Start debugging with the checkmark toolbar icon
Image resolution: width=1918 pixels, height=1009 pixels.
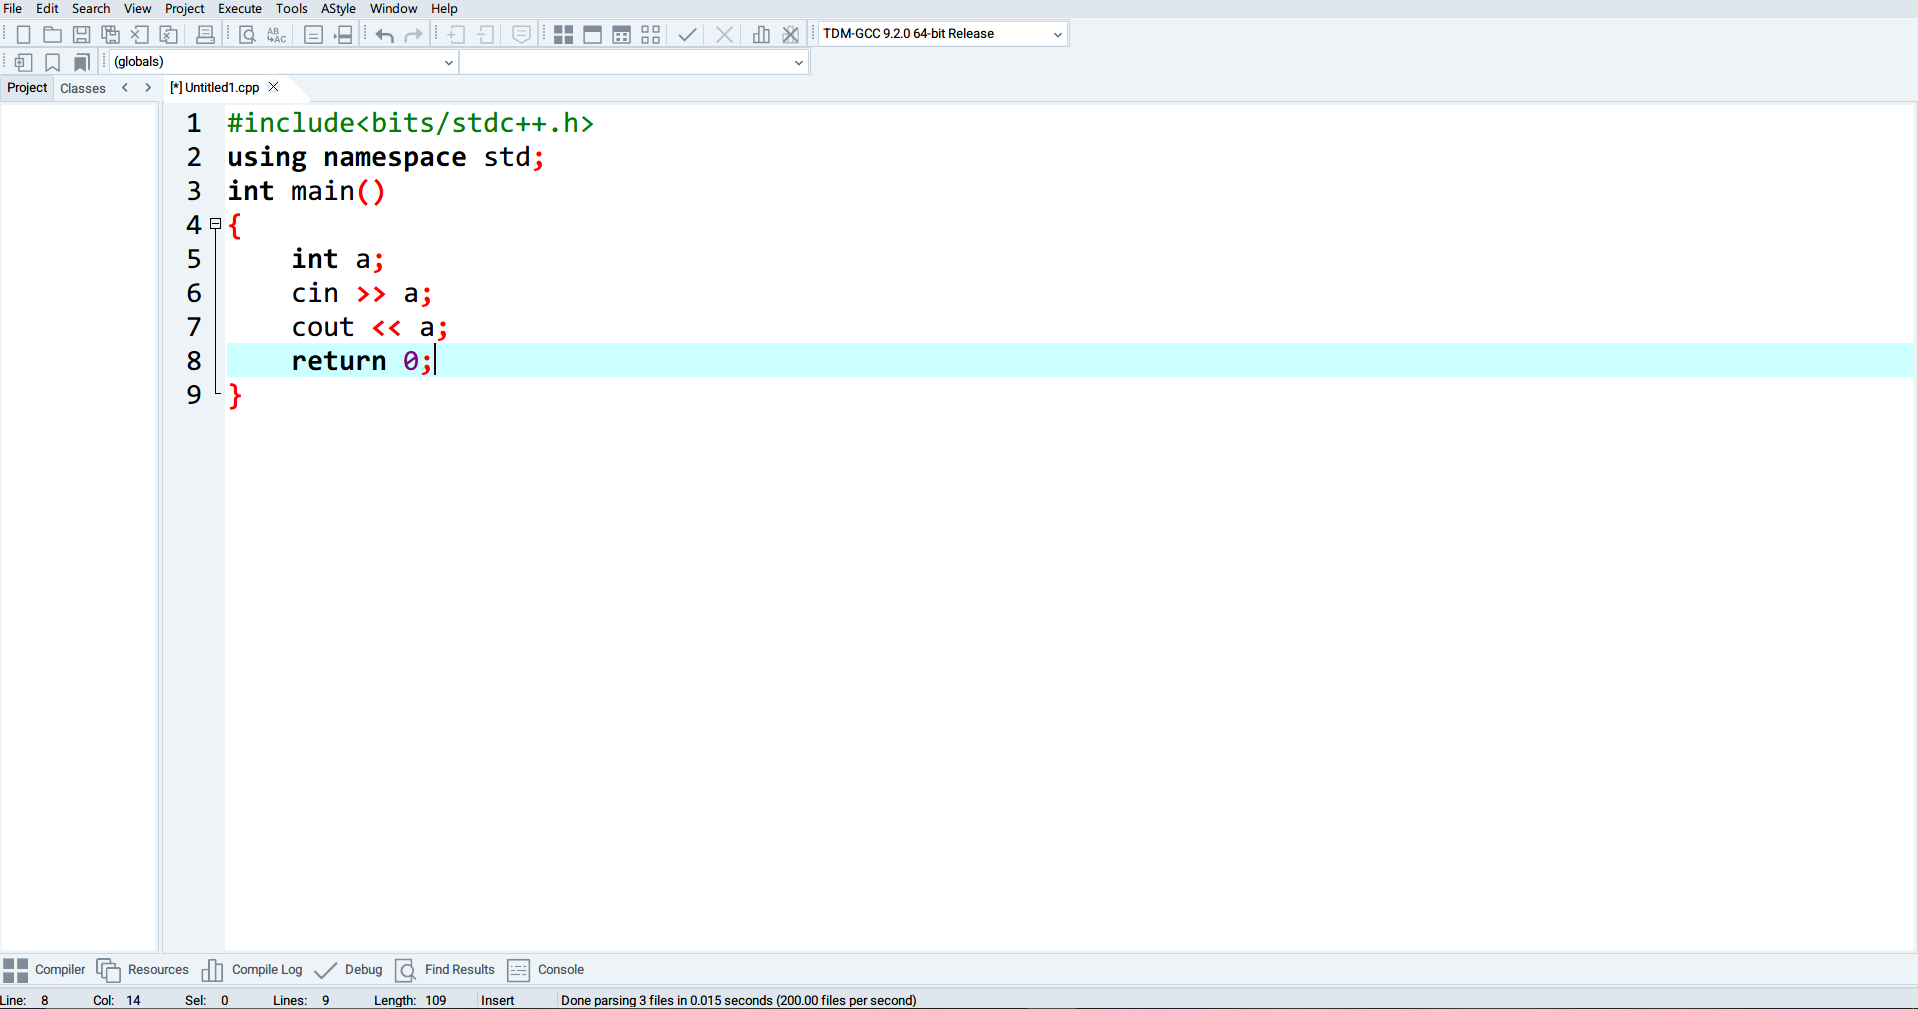687,35
